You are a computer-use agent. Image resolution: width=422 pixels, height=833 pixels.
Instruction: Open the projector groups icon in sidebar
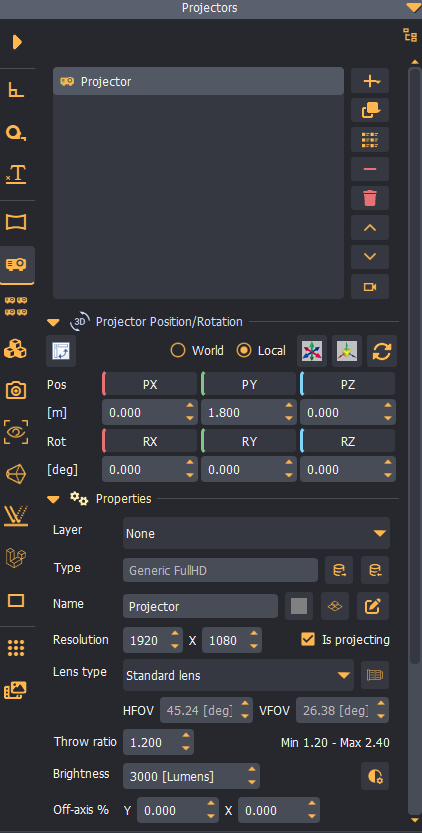[16, 306]
